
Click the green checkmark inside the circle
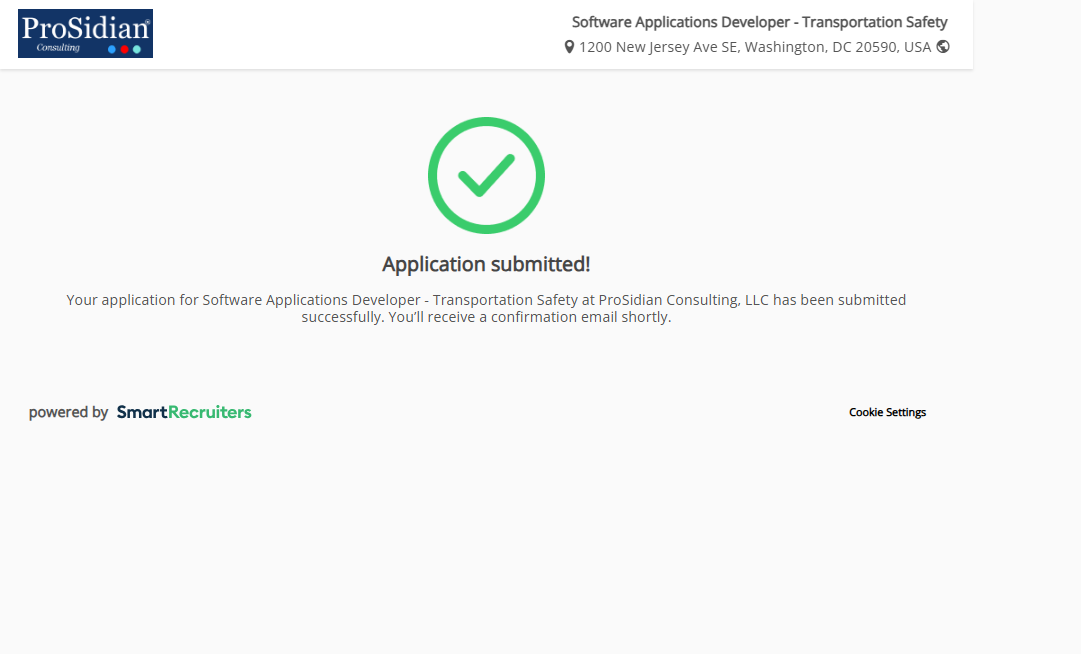[486, 175]
